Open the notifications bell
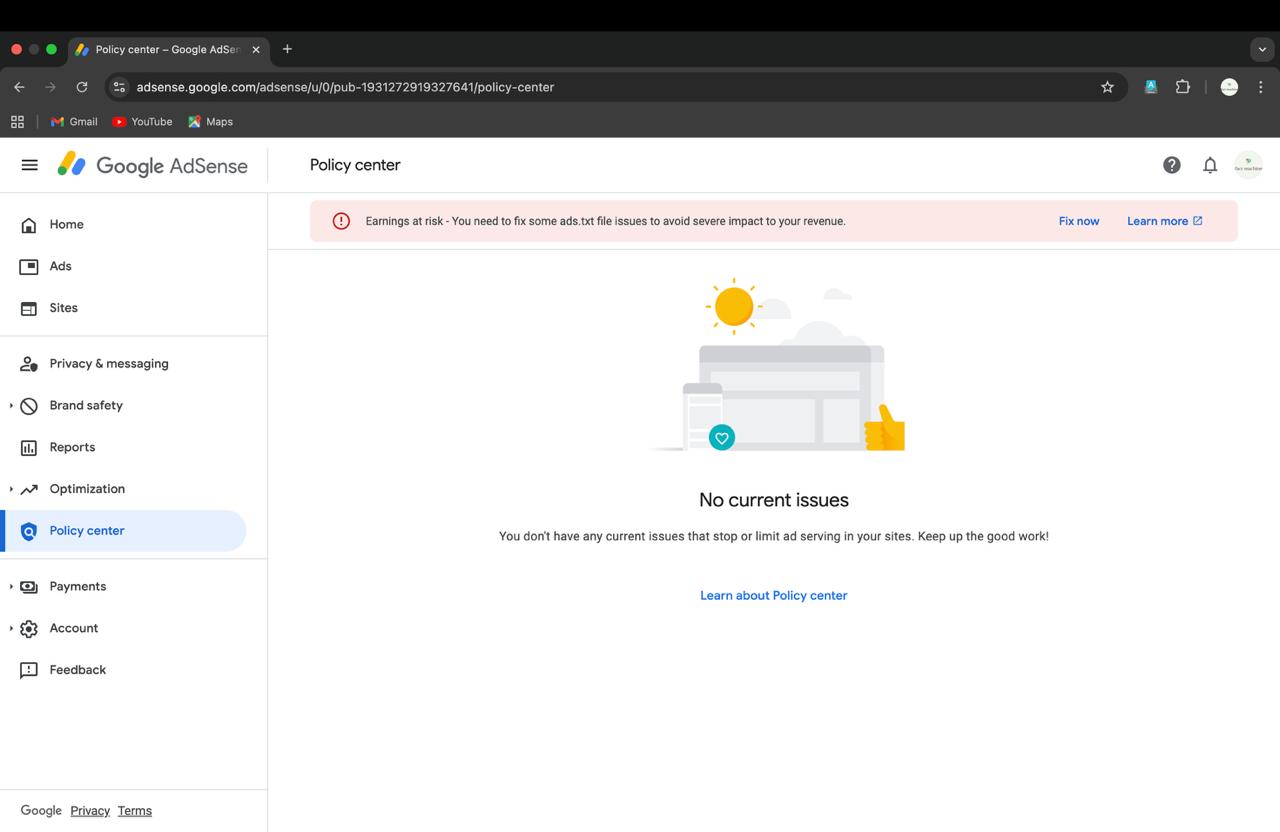 click(1210, 165)
